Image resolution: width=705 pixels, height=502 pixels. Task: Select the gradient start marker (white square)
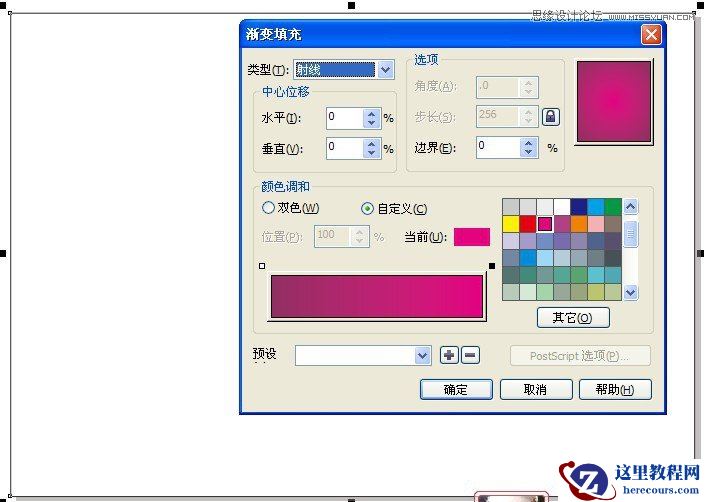pos(262,266)
